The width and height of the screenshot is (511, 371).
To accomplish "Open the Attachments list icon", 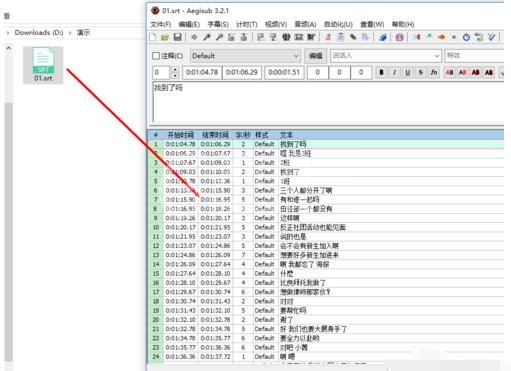I will 353,37.
